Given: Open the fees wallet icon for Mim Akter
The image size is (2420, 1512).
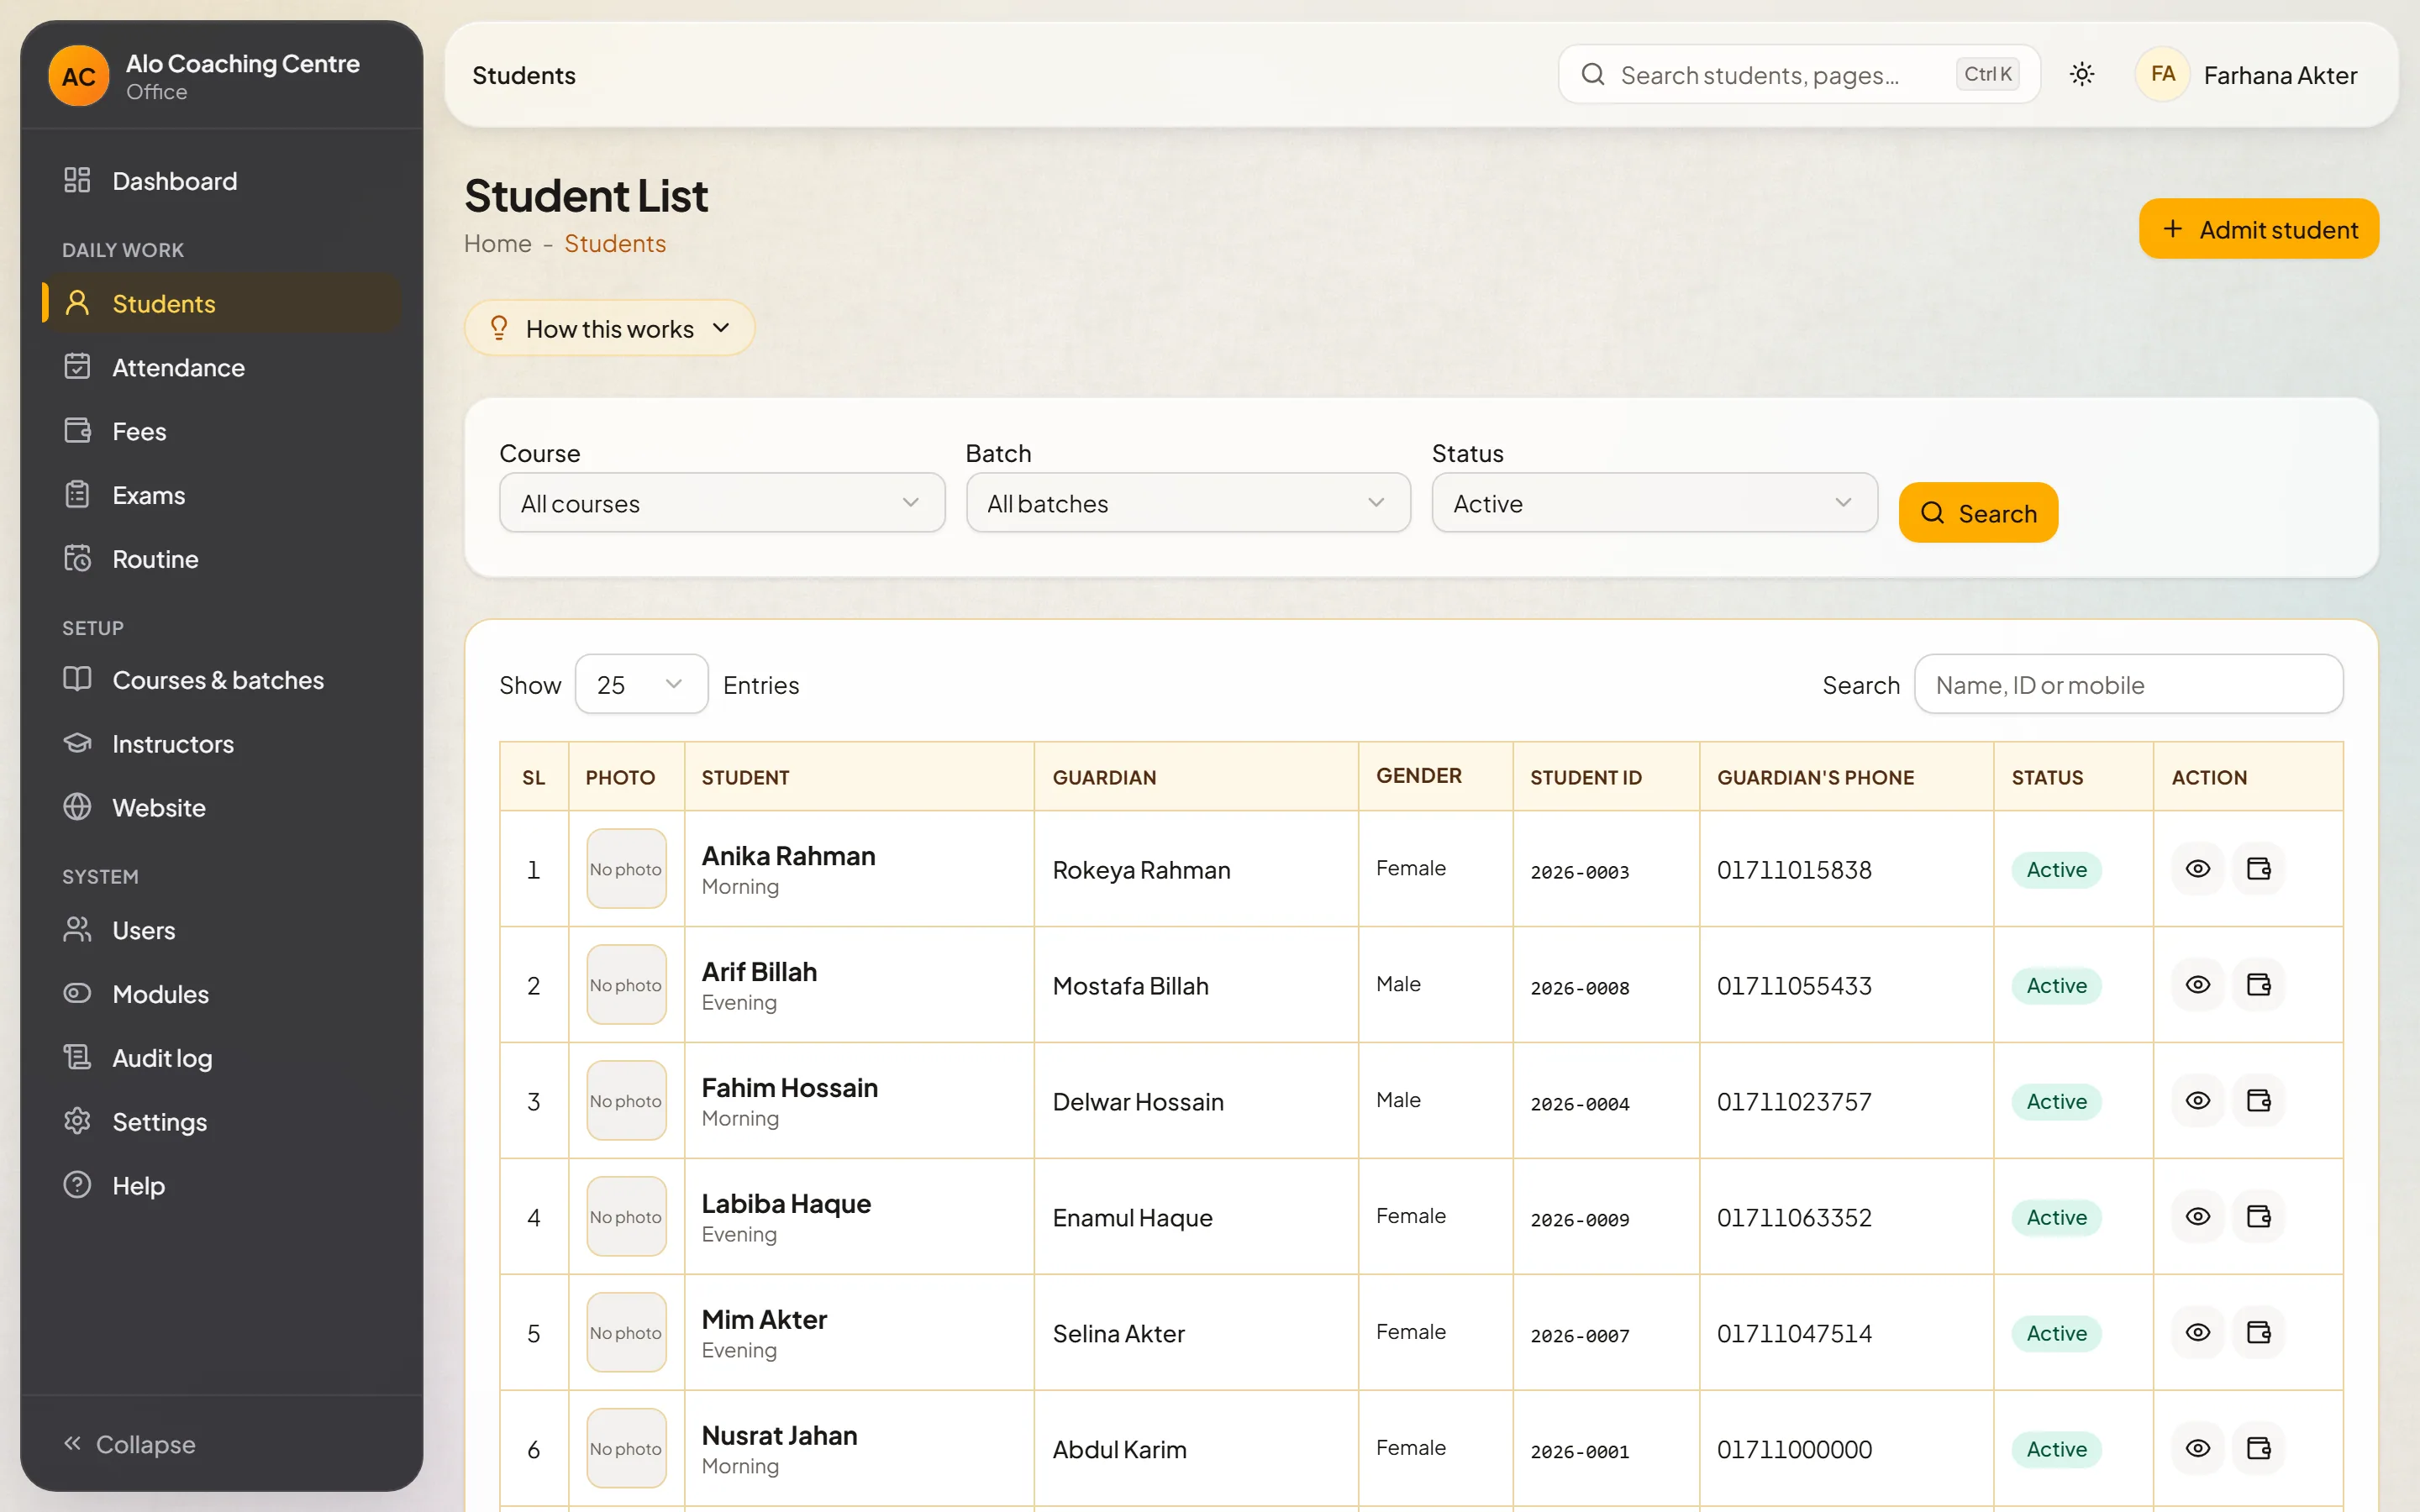Looking at the screenshot, I should click(x=2259, y=1333).
